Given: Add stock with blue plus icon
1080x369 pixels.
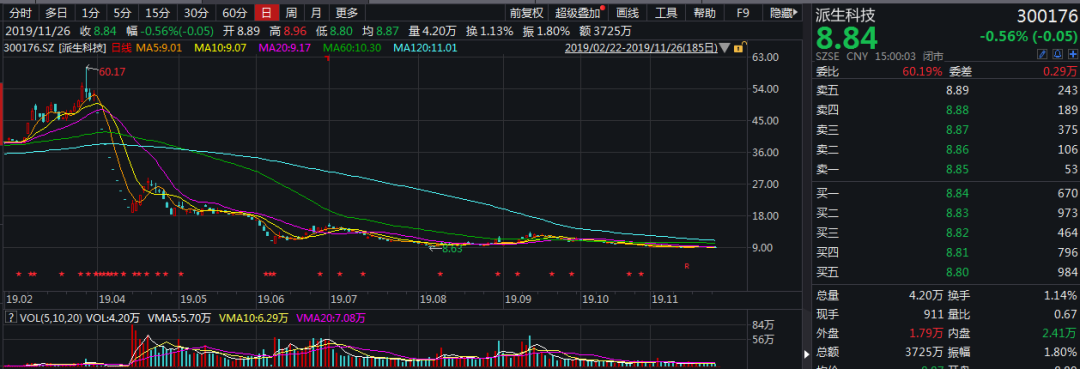Looking at the screenshot, I should pos(1072,55).
